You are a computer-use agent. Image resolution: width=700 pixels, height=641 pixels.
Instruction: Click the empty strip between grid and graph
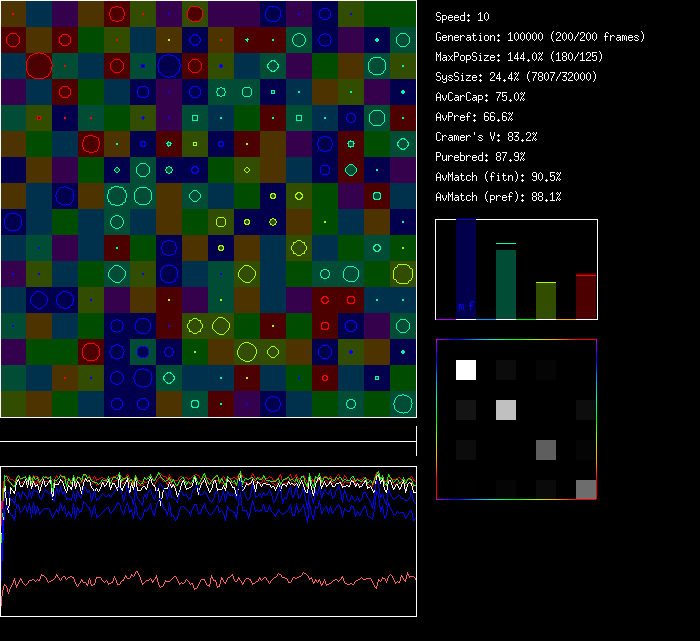pyautogui.click(x=208, y=430)
